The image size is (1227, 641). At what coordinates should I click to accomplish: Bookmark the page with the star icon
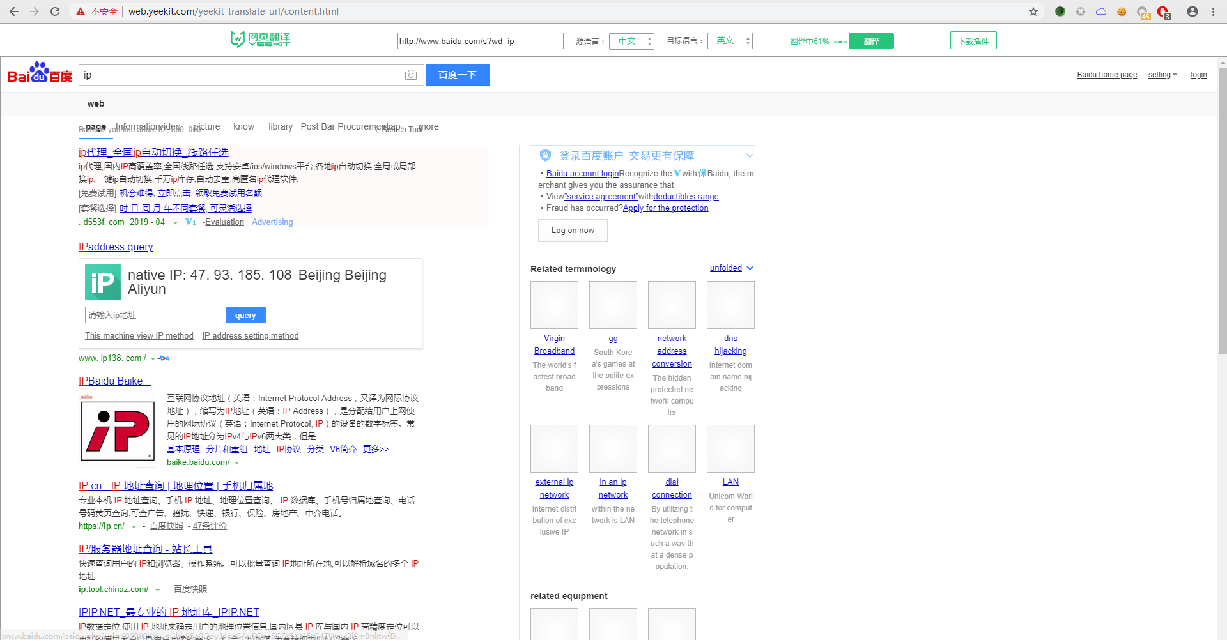[1032, 12]
